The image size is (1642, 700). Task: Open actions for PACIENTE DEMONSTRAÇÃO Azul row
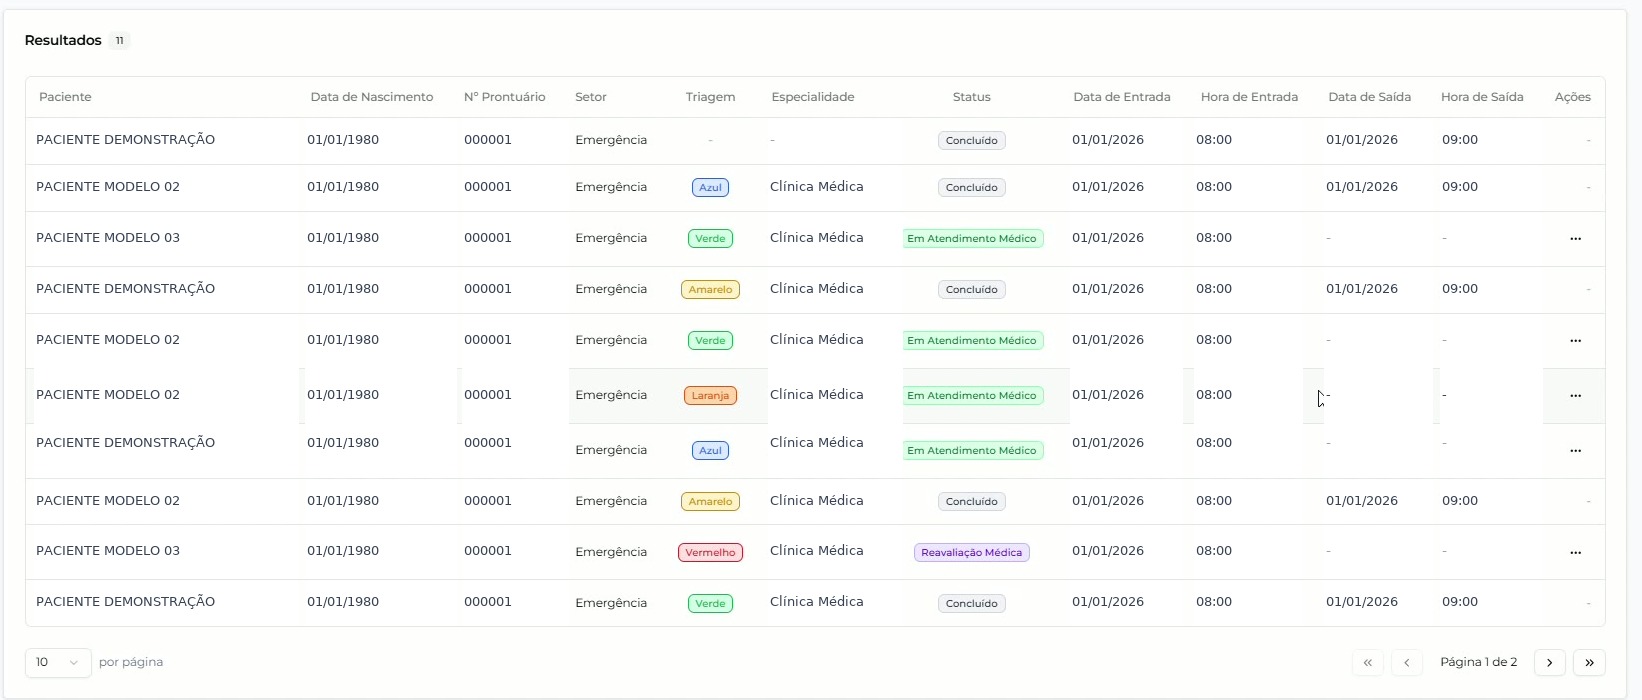[x=1575, y=451]
